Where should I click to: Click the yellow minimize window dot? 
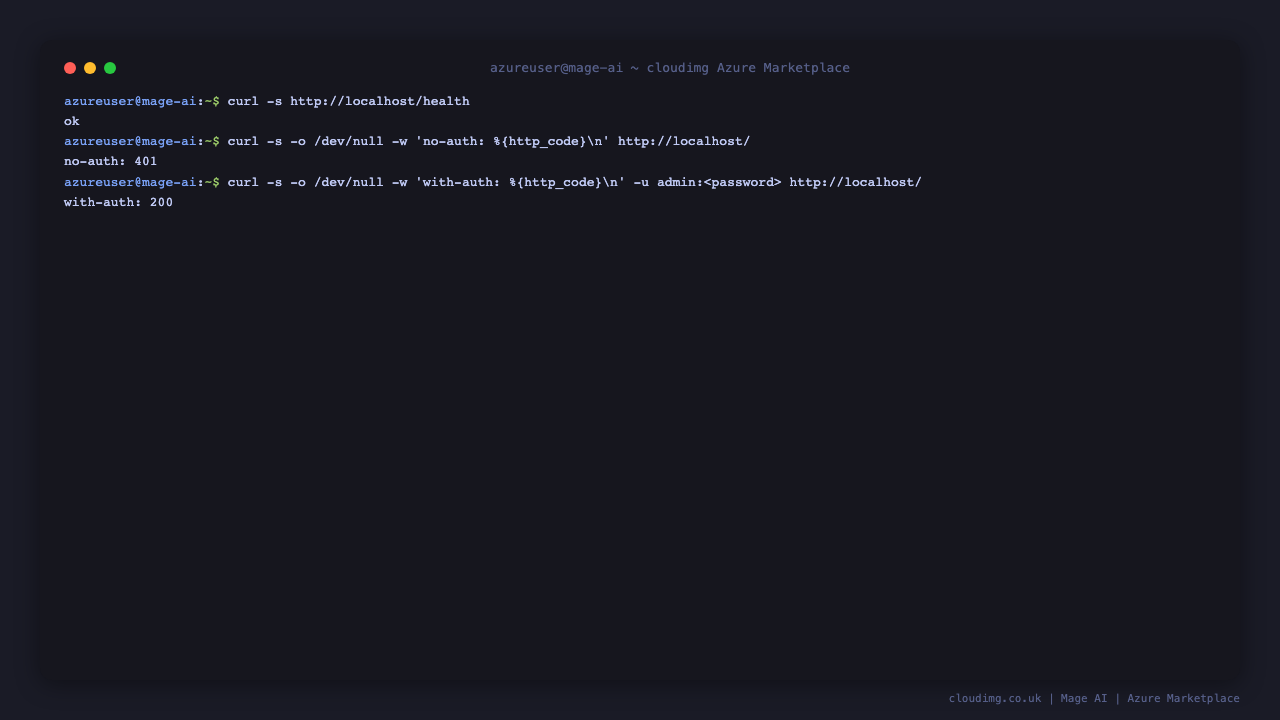tap(90, 68)
